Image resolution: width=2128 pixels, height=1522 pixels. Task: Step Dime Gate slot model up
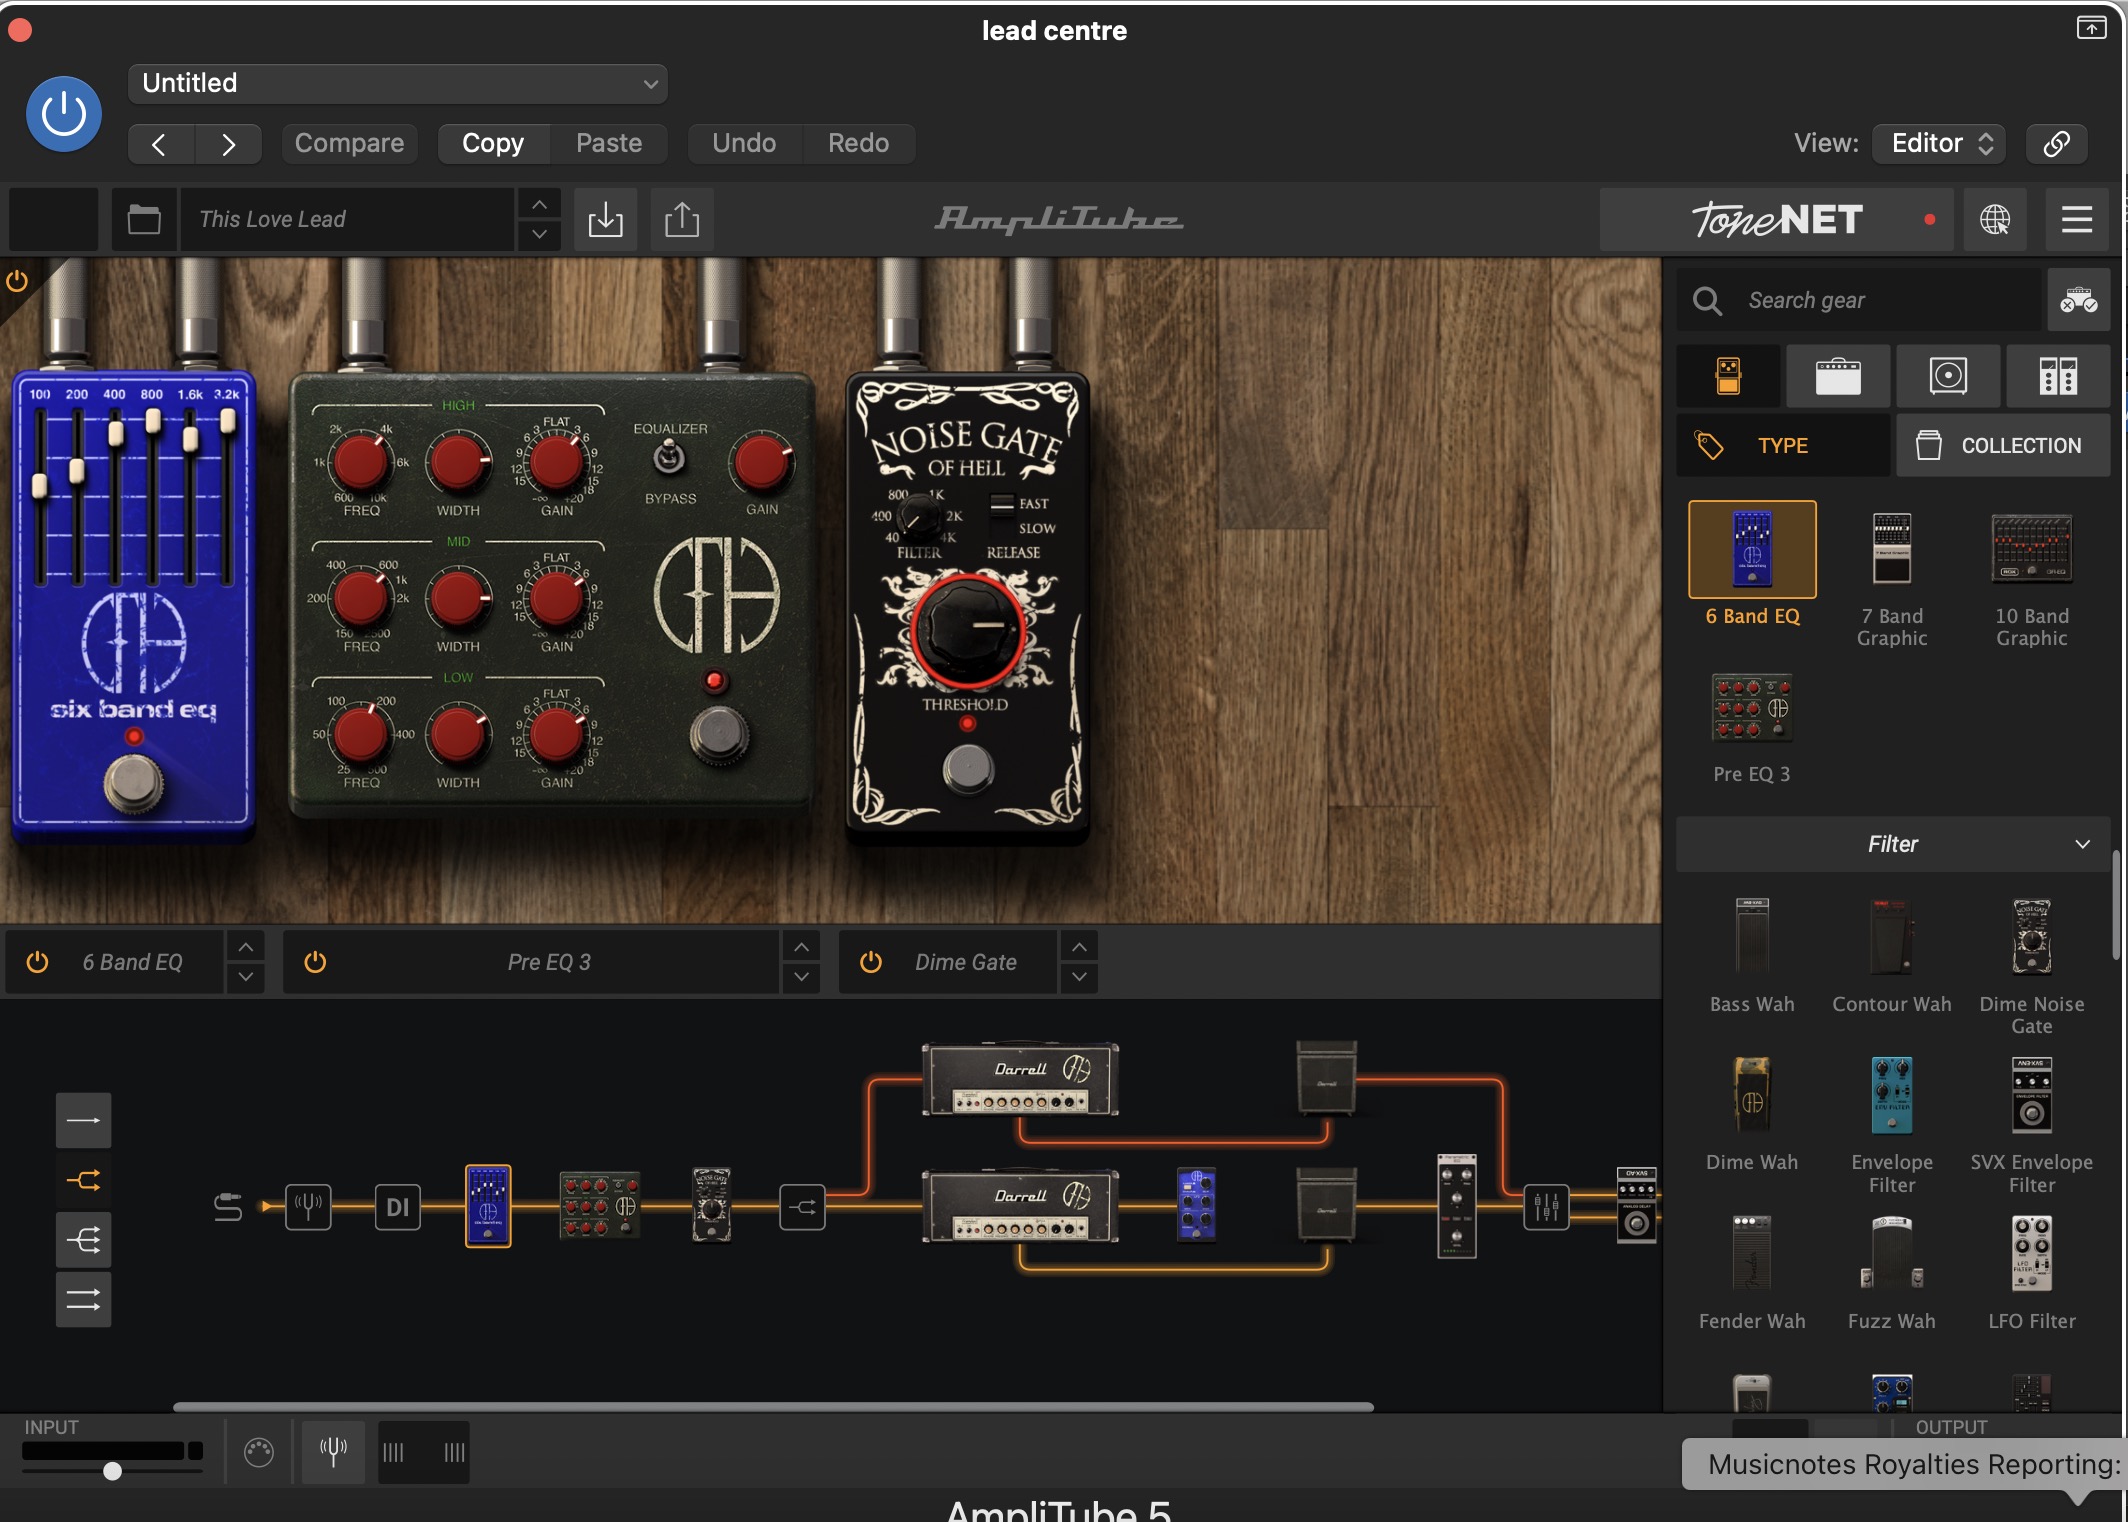1079,946
